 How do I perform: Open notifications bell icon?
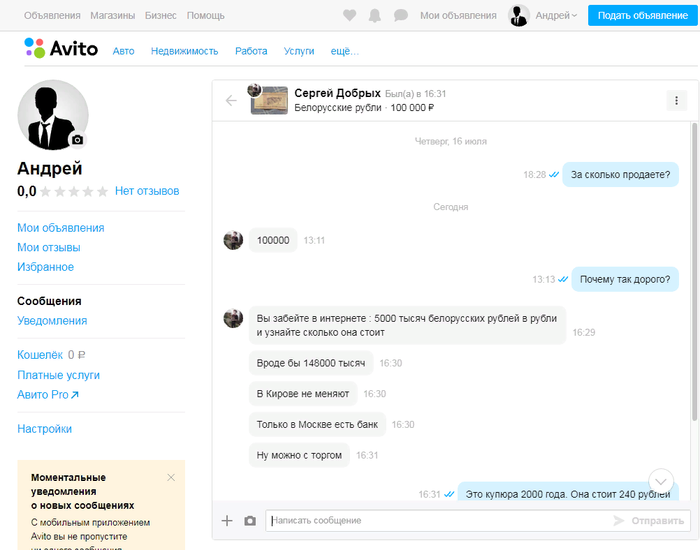pos(375,16)
